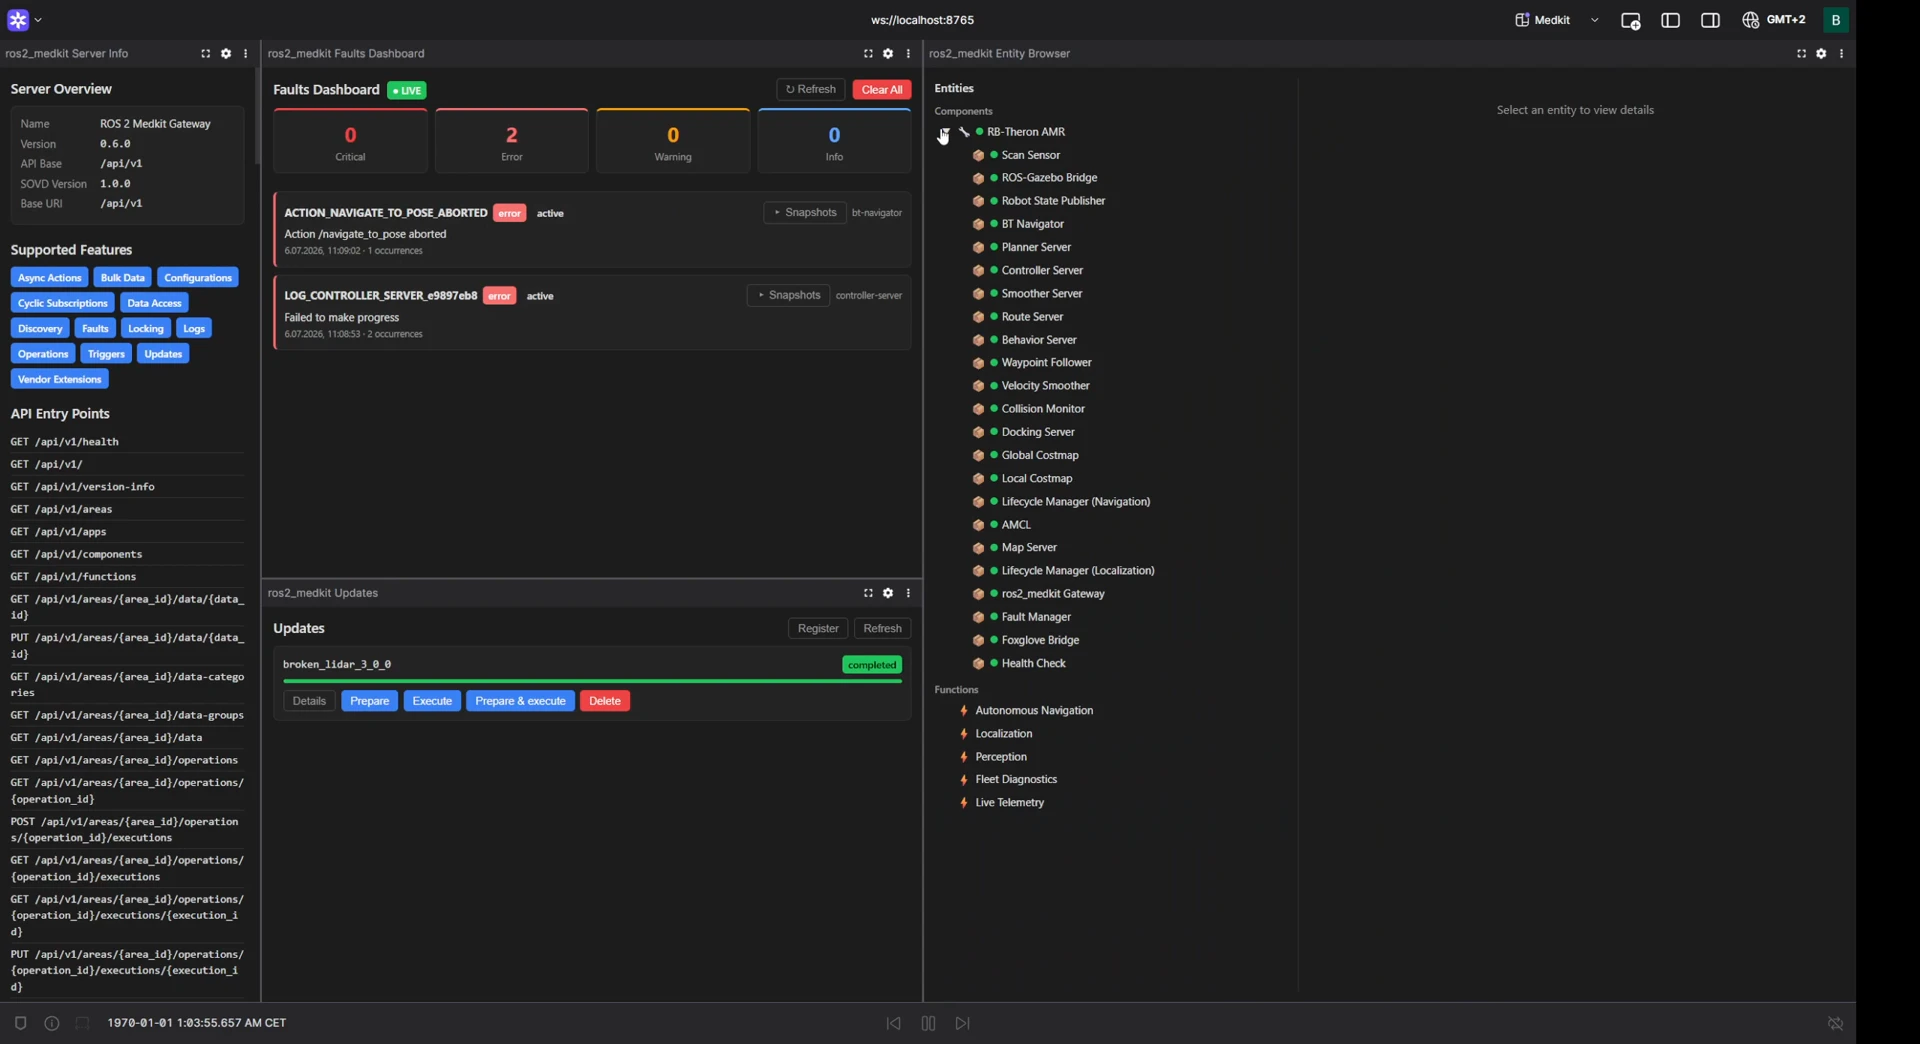Image resolution: width=1920 pixels, height=1044 pixels.
Task: Click lightning icon beside Perception
Action: click(x=964, y=757)
